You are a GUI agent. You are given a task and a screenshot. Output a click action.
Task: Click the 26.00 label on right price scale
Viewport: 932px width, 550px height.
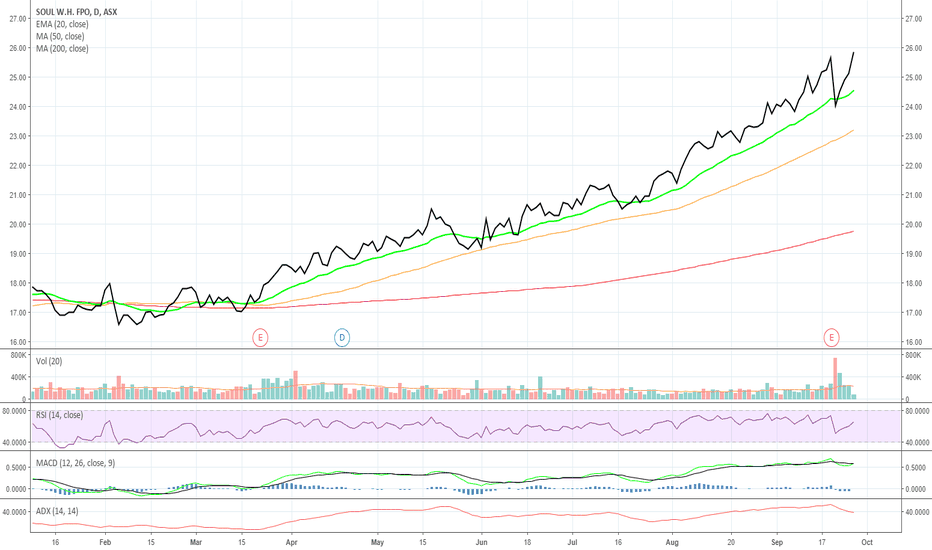913,48
